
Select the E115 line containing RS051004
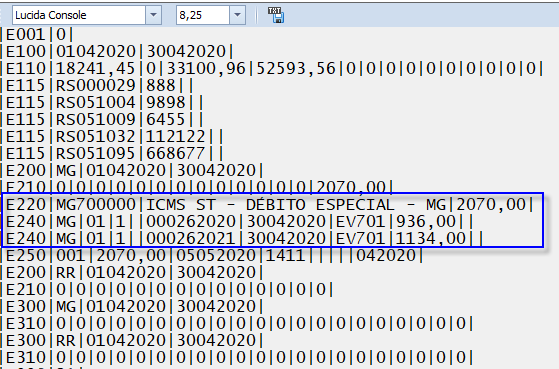(102, 102)
